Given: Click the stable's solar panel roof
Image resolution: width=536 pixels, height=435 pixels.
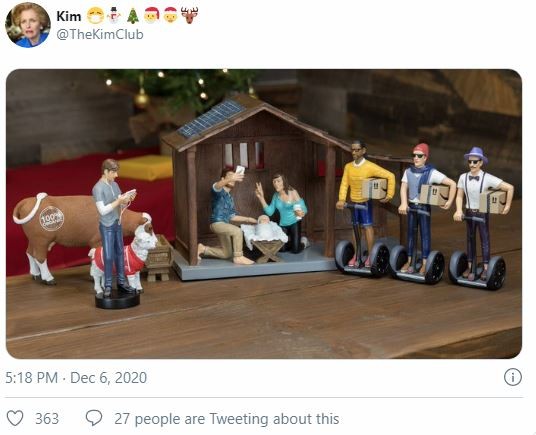Looking at the screenshot, I should click(212, 118).
